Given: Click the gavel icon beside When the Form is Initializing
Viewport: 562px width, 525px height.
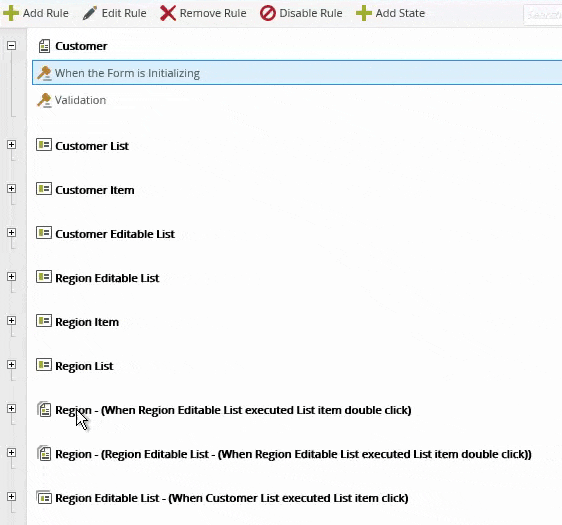Looking at the screenshot, I should (44, 73).
